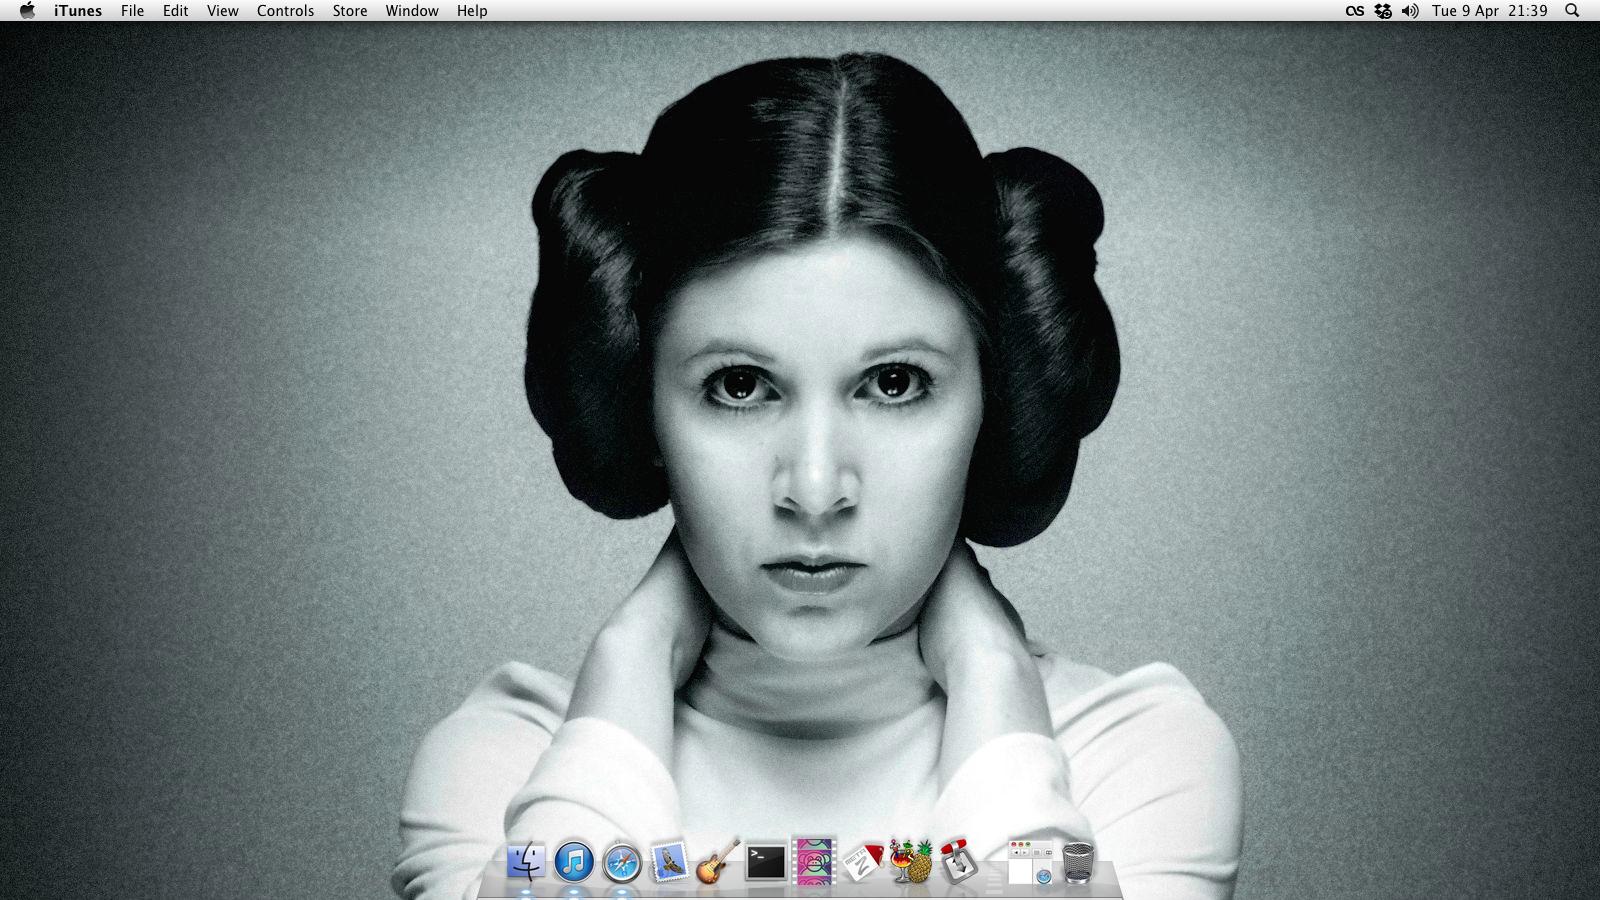The height and width of the screenshot is (900, 1600).
Task: Launch HandBrake cocktail and pineapple icon
Action: point(910,861)
